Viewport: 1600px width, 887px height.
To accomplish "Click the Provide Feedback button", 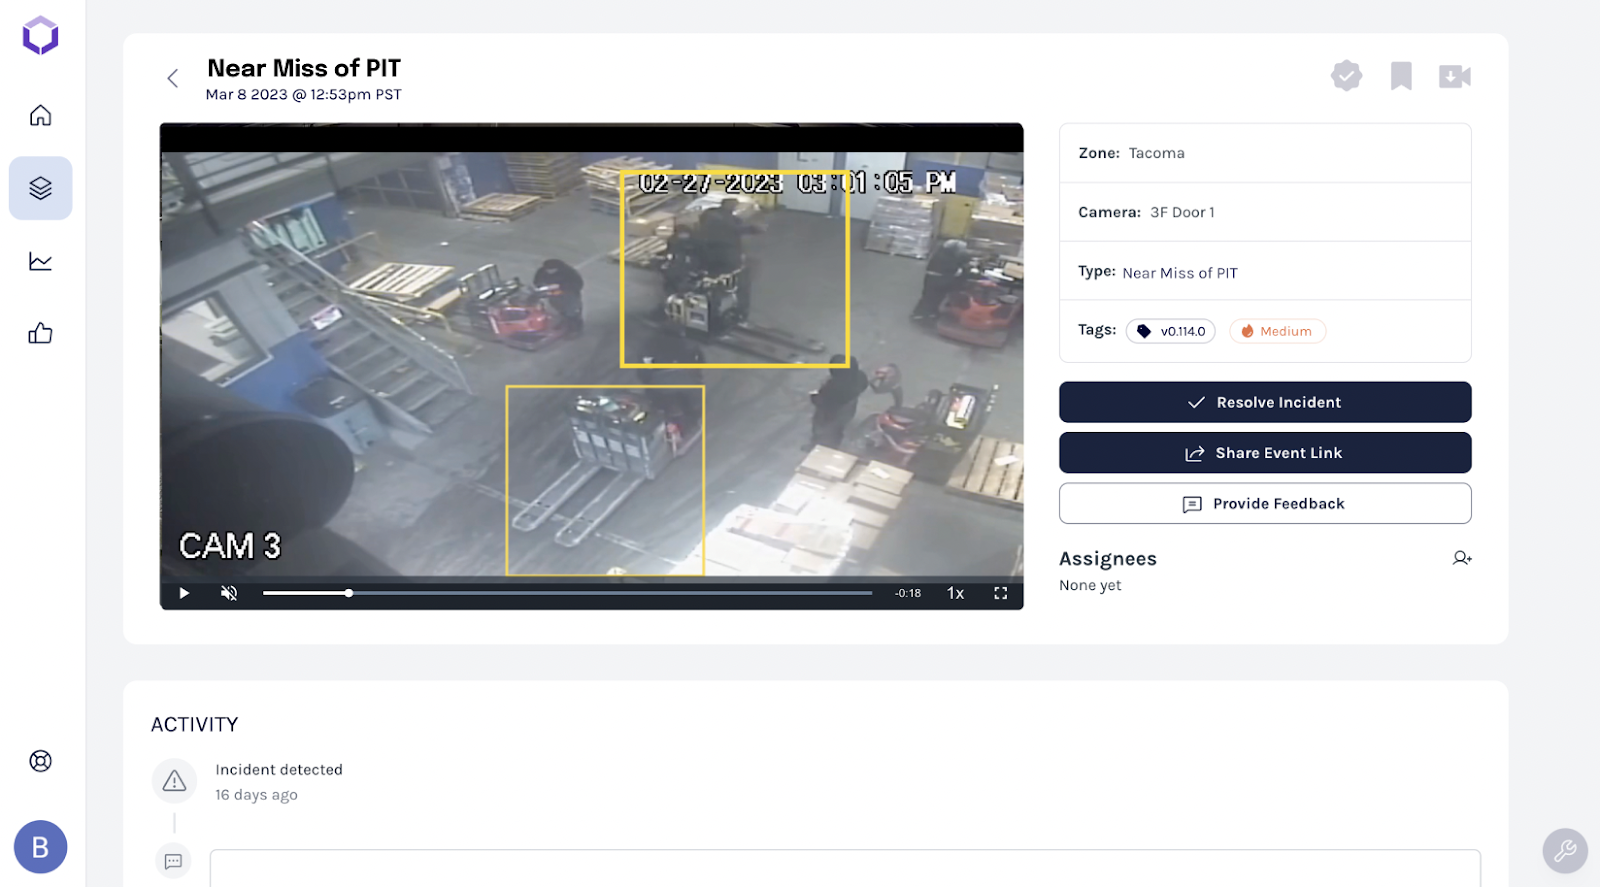I will (1265, 504).
